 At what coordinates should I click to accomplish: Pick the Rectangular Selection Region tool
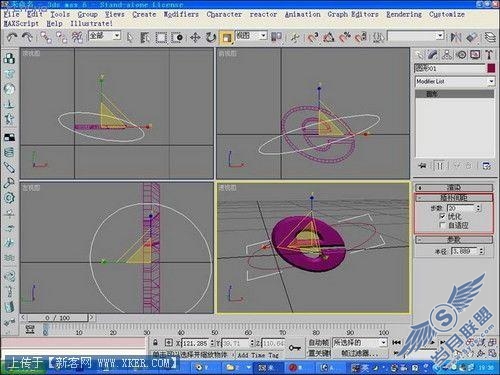click(x=161, y=37)
